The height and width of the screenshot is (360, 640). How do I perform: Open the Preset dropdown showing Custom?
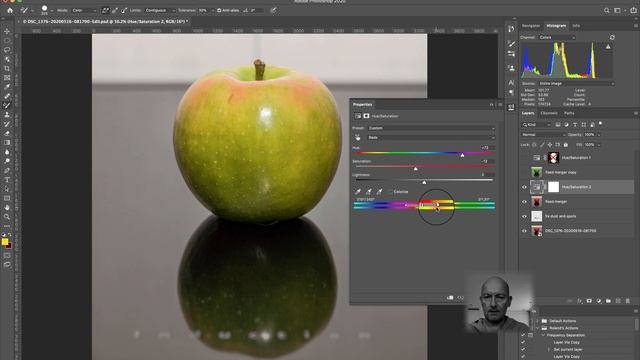tap(431, 128)
